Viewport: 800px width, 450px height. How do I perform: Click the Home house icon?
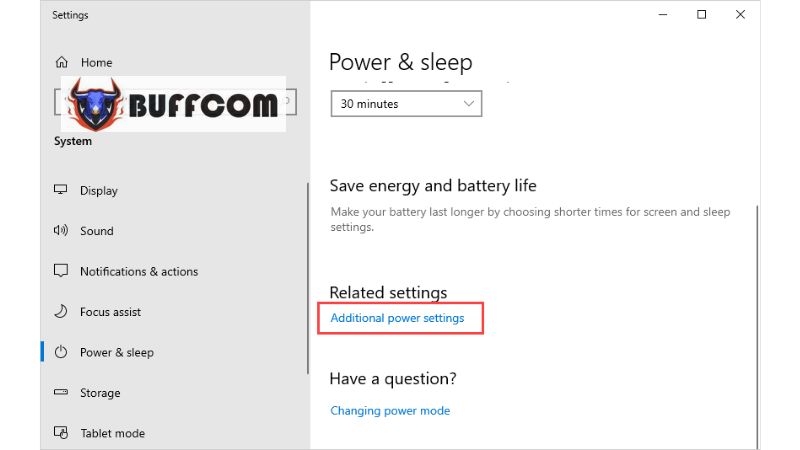(62, 62)
